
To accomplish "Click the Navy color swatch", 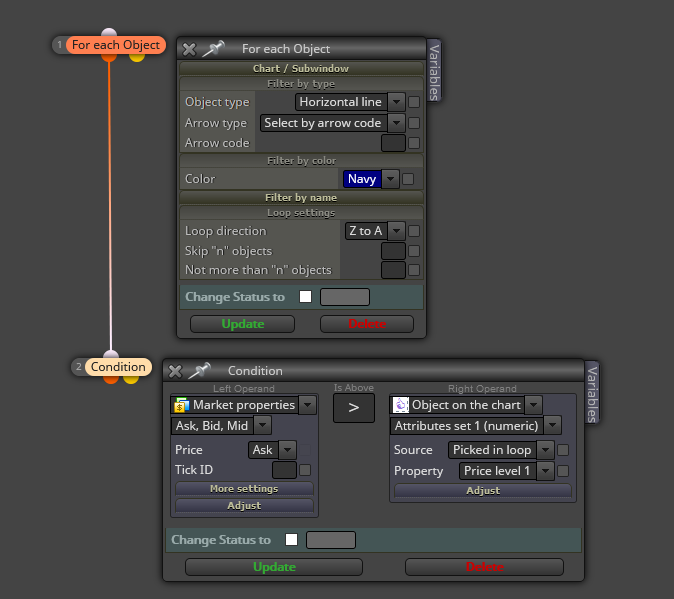I will (362, 179).
